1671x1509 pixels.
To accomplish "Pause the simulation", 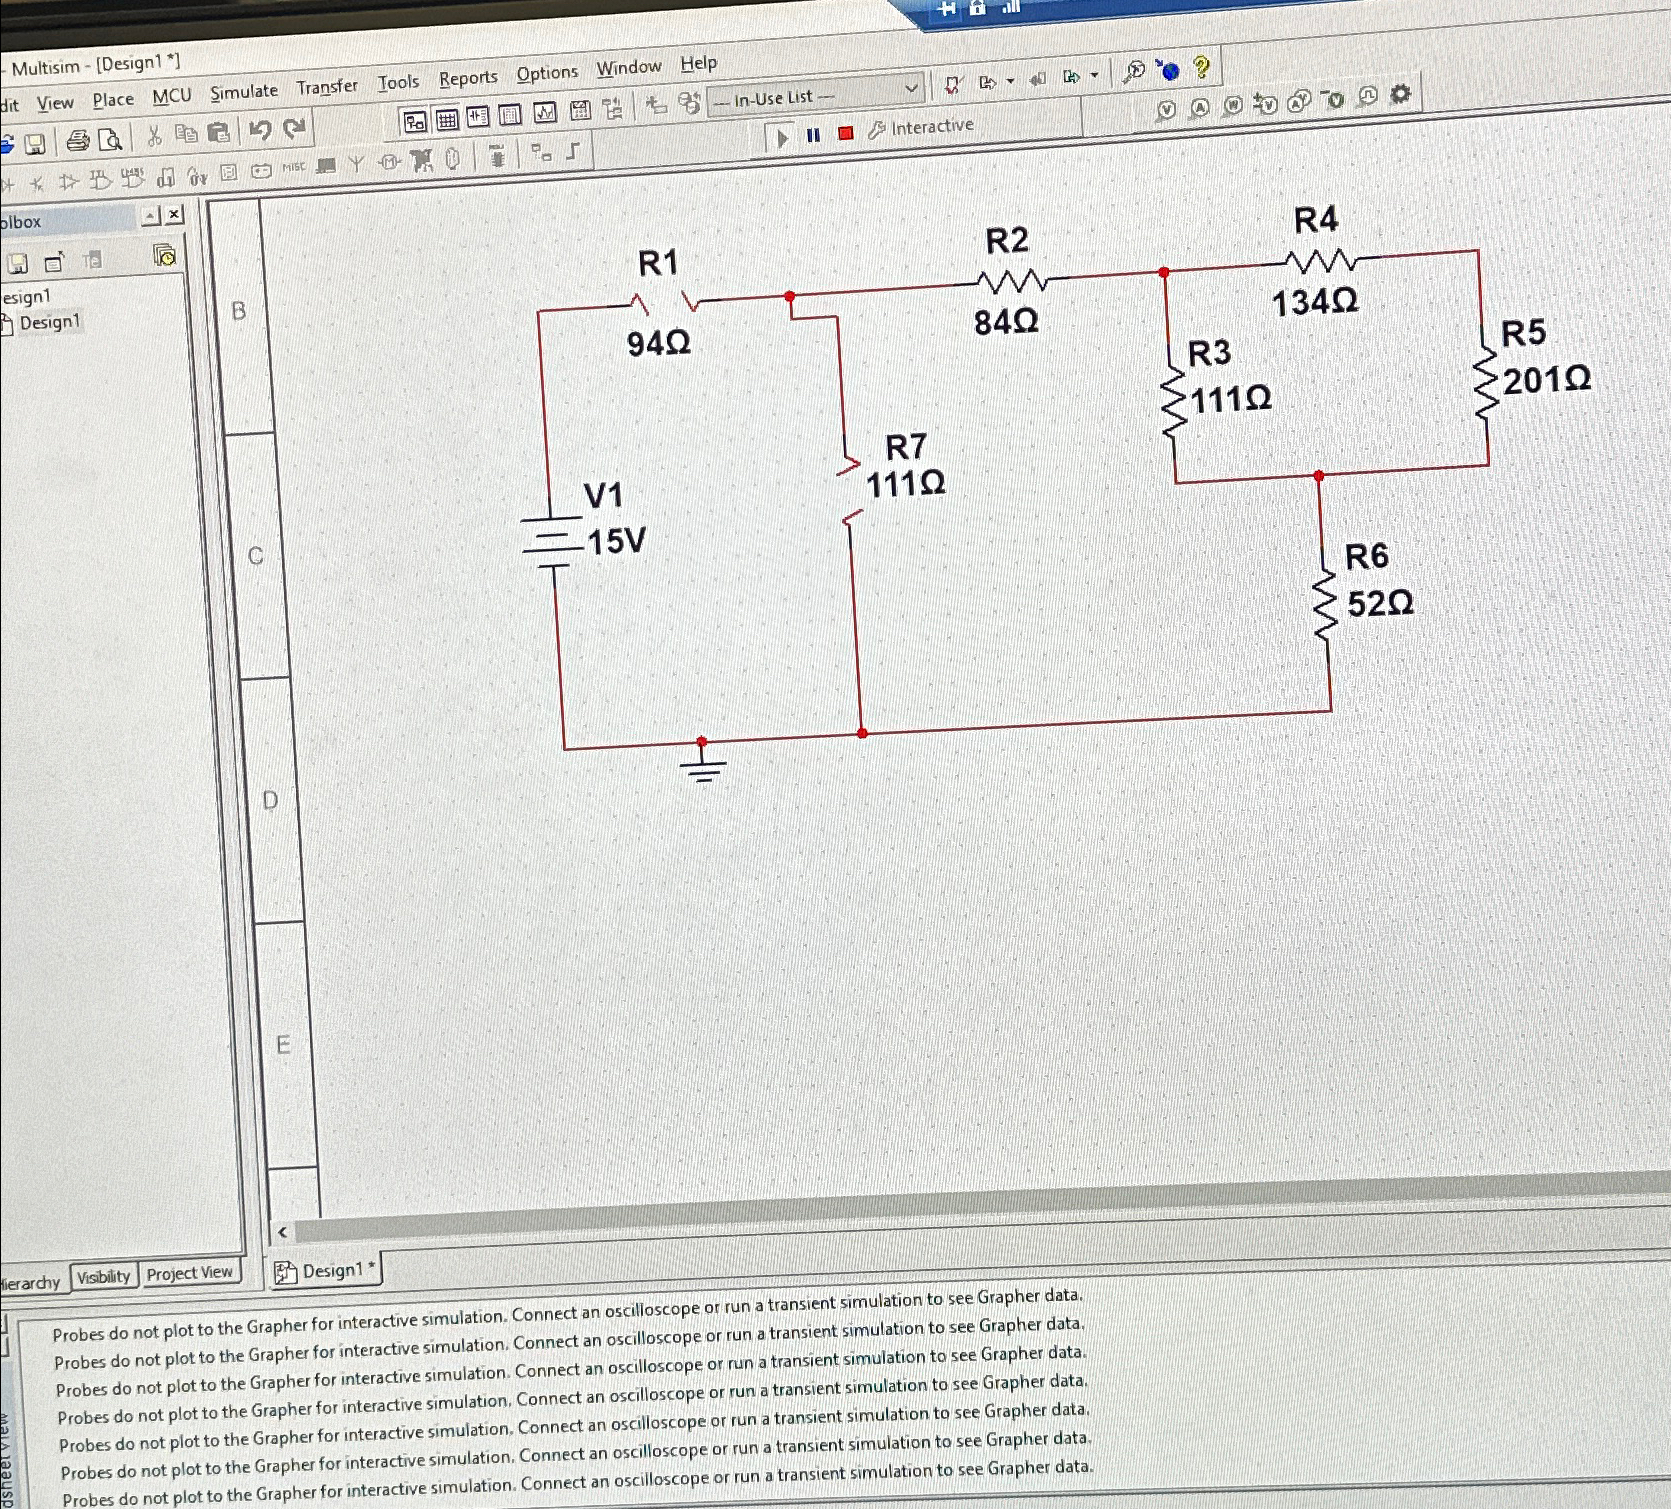I will pos(814,135).
